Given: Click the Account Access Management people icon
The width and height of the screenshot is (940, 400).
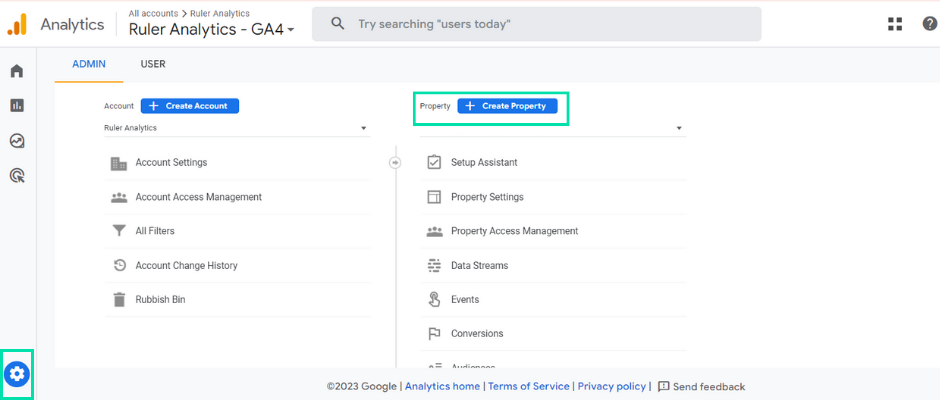Looking at the screenshot, I should (119, 197).
